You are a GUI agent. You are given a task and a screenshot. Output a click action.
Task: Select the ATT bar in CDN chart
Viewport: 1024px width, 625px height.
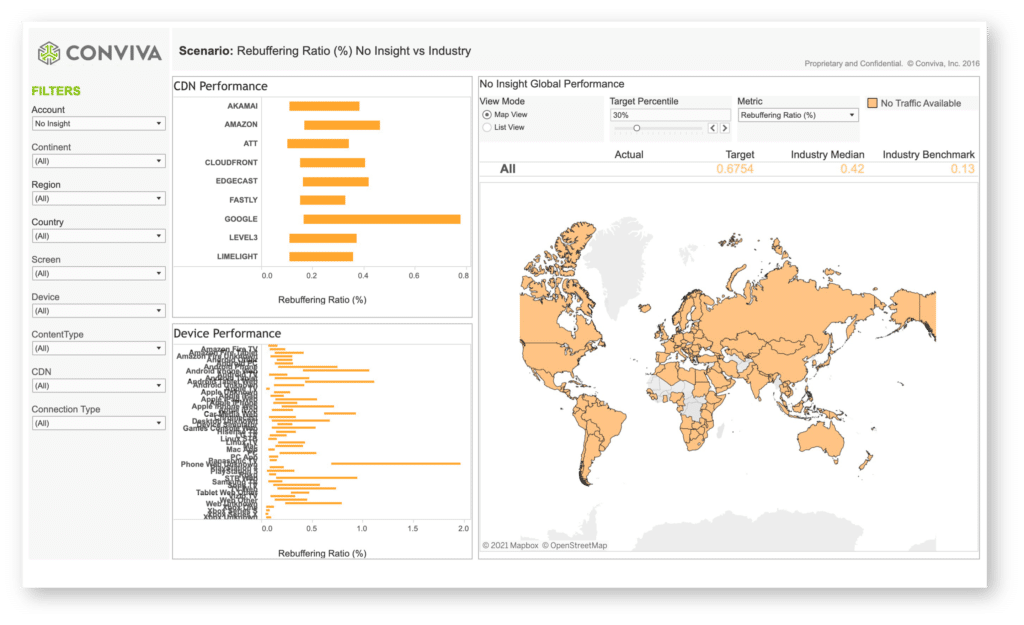(x=318, y=144)
